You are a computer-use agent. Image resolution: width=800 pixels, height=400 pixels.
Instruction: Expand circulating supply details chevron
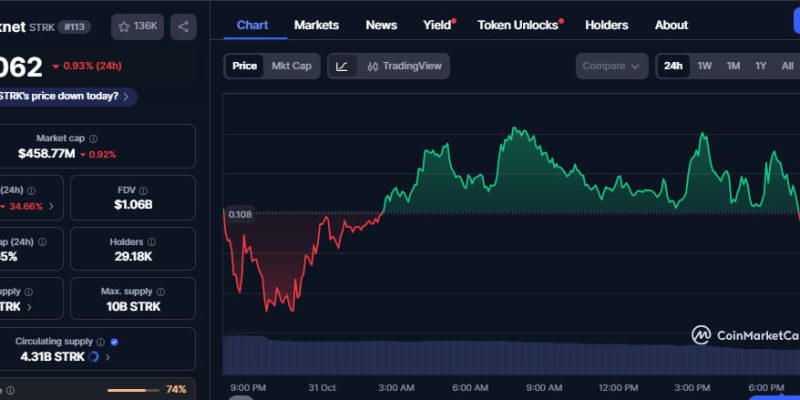[107, 356]
